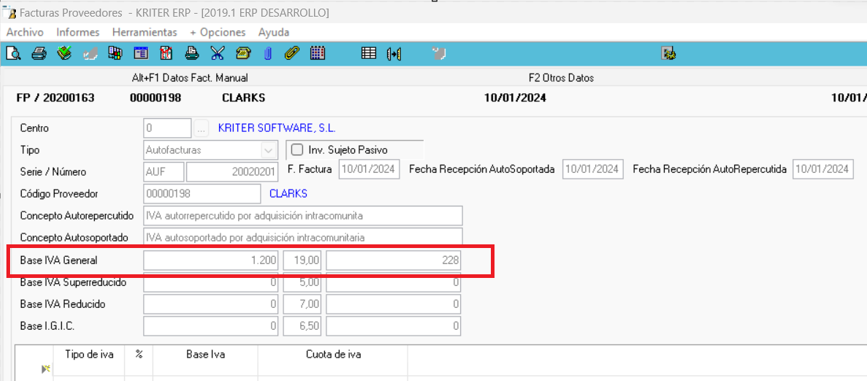The image size is (867, 381).
Task: Open the Ayuda menu
Action: click(x=274, y=32)
